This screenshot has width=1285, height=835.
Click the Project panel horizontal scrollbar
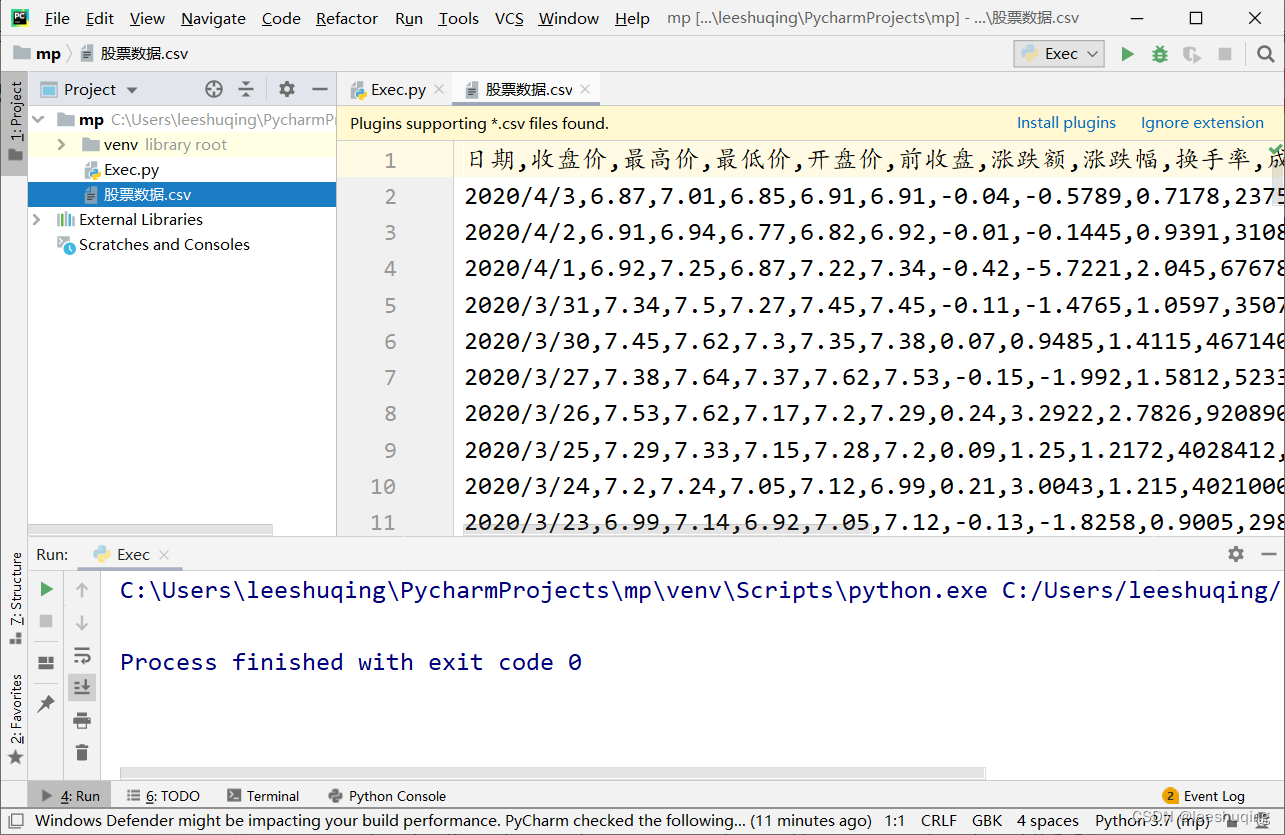[150, 530]
